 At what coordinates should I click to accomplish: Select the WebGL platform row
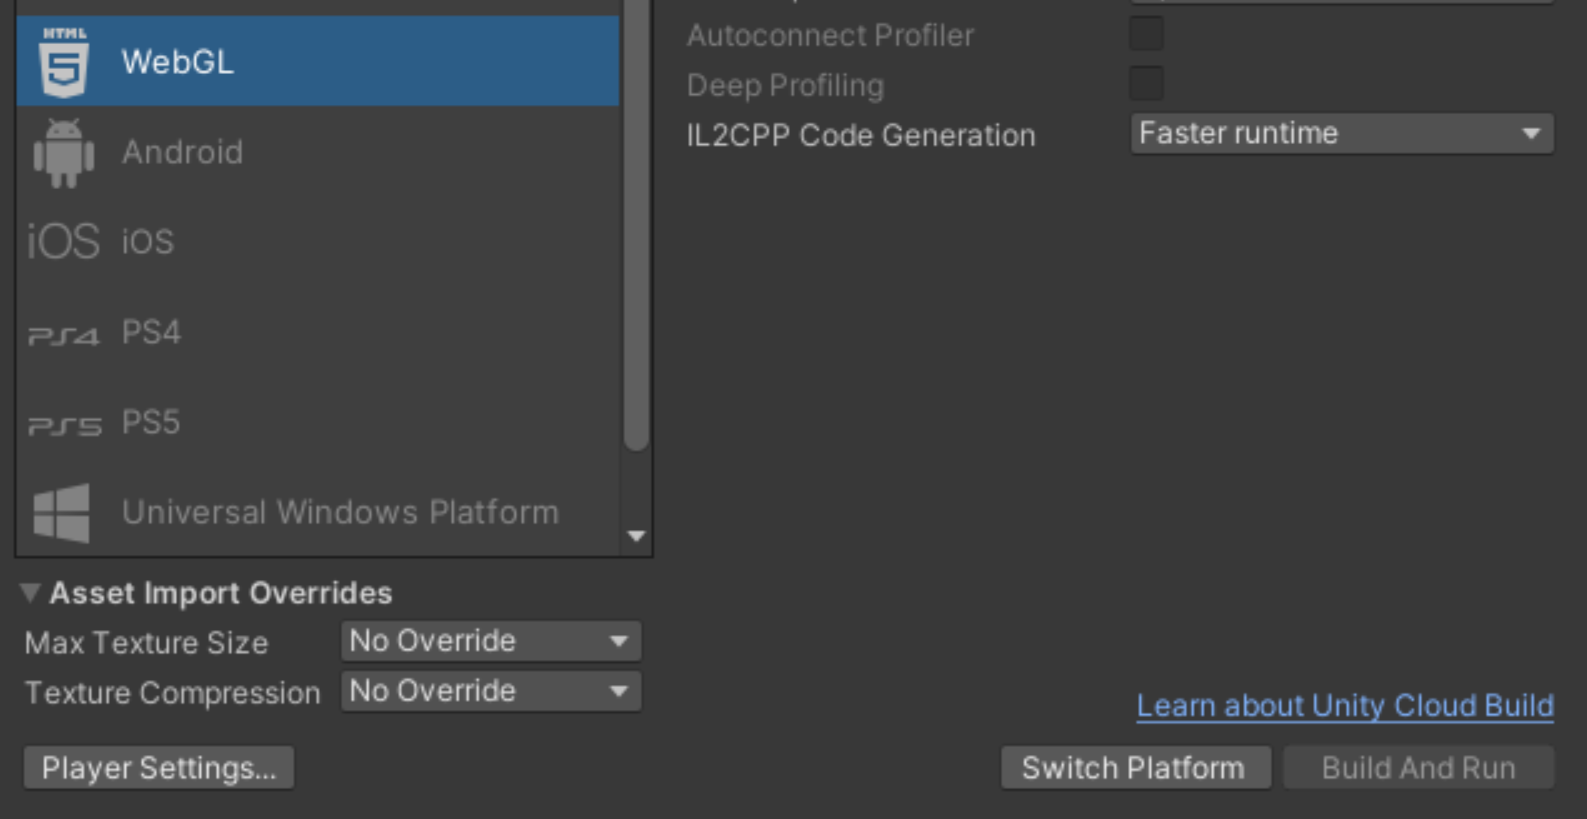318,61
